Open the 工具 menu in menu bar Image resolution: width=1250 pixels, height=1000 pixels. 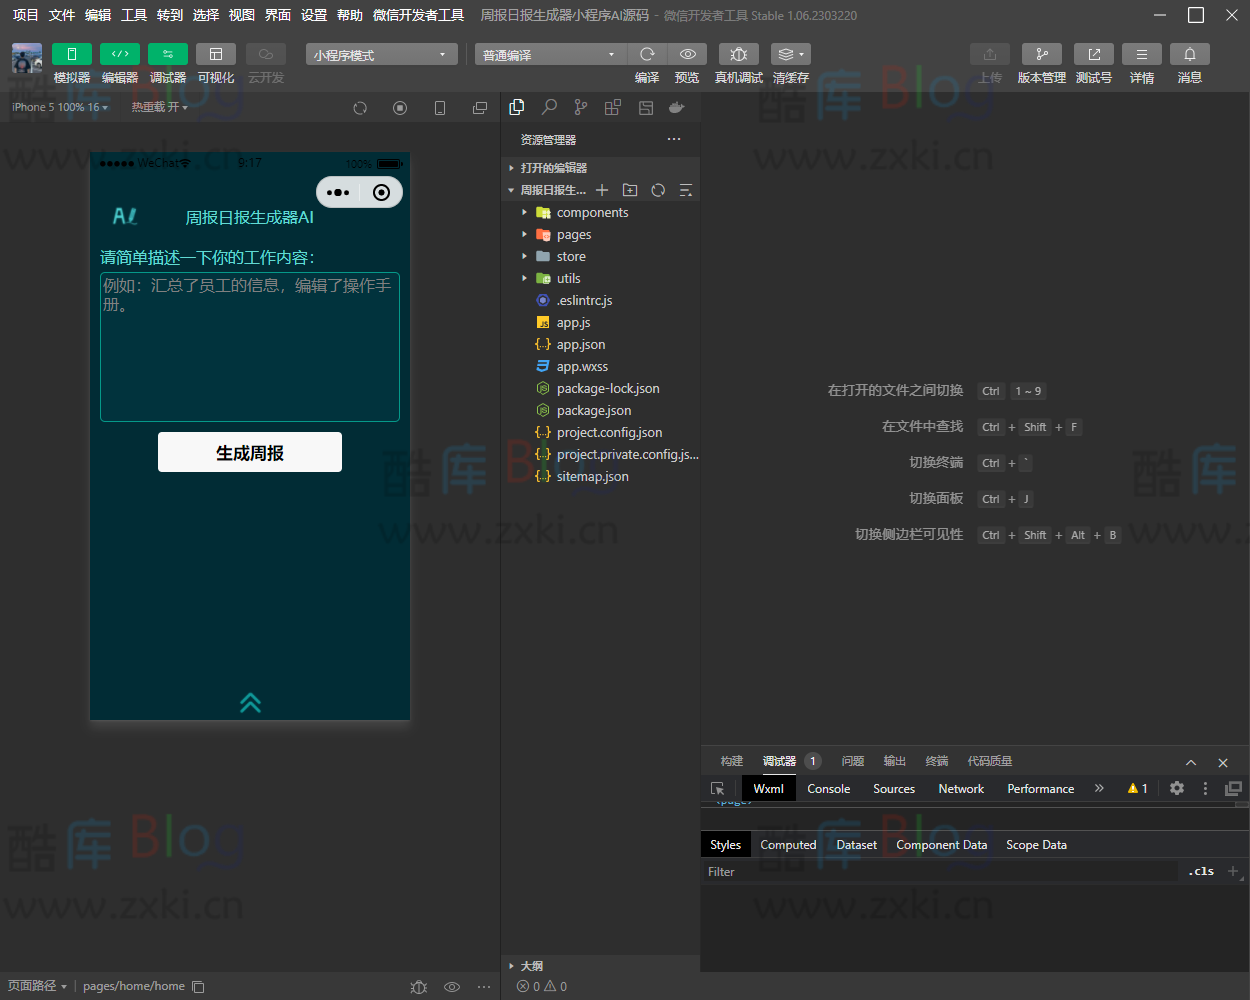pyautogui.click(x=134, y=15)
